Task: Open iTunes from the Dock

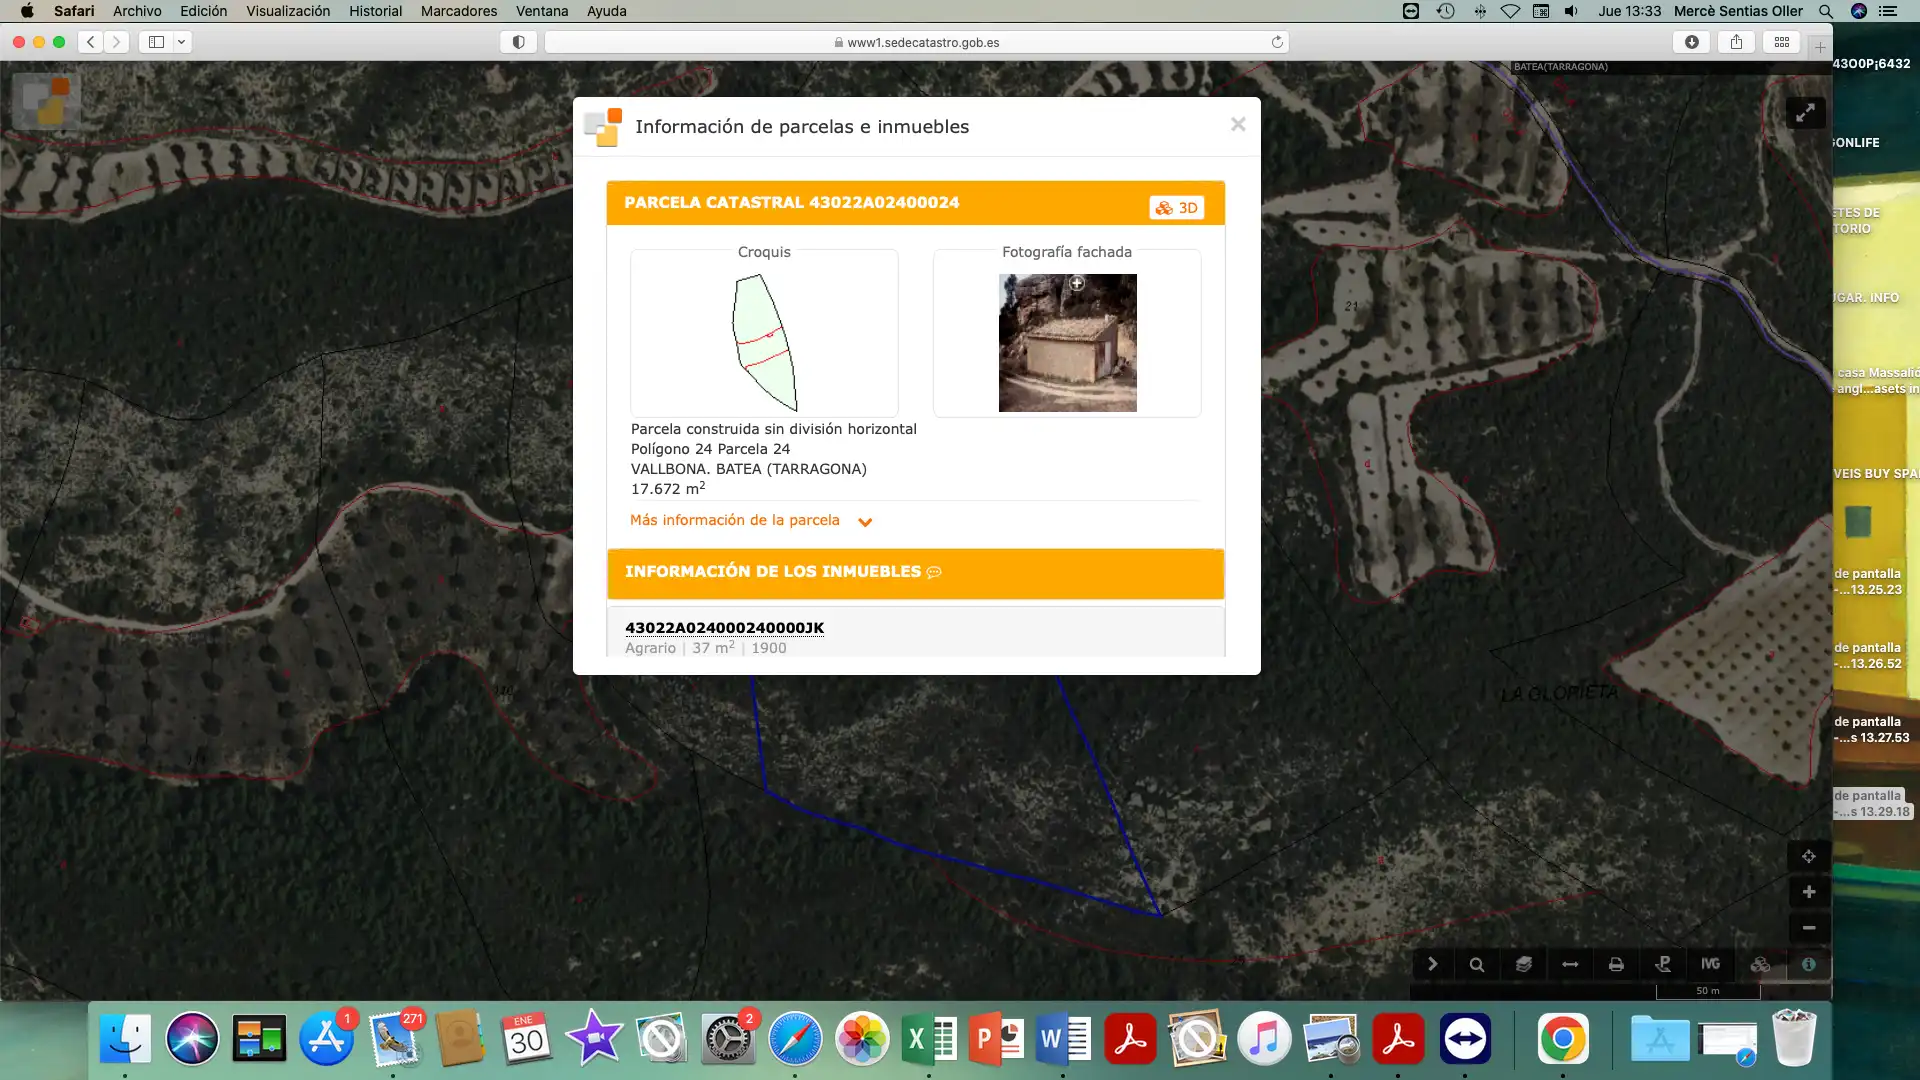Action: (1264, 1040)
